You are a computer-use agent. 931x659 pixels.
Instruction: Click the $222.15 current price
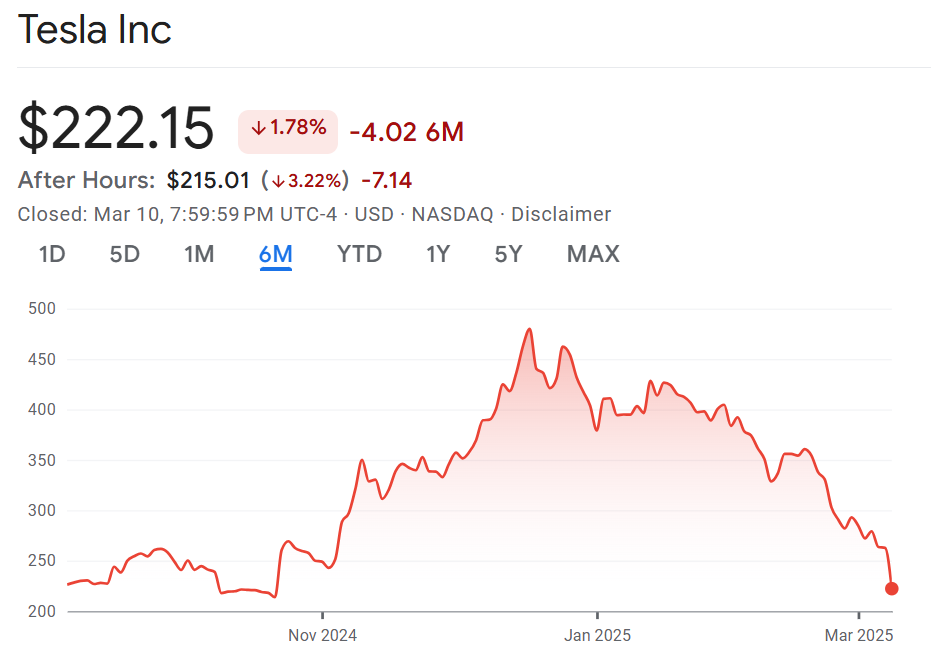[x=116, y=129]
